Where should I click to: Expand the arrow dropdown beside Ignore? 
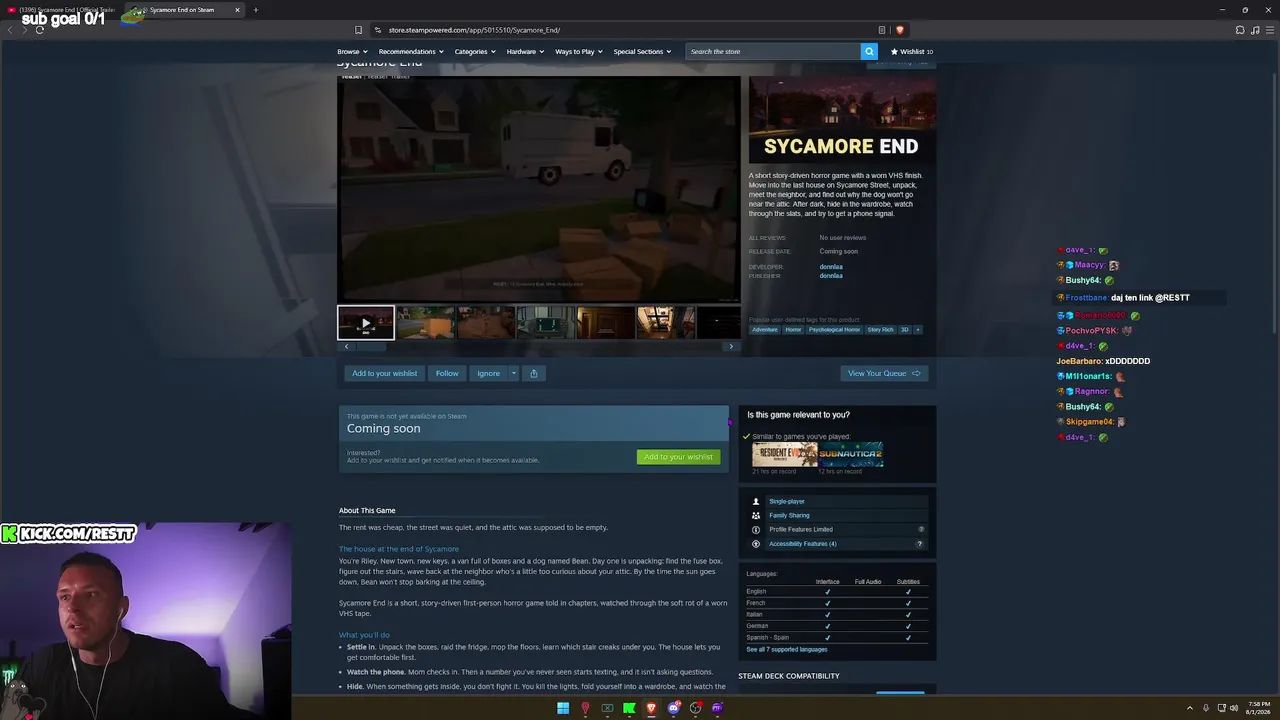coord(513,373)
